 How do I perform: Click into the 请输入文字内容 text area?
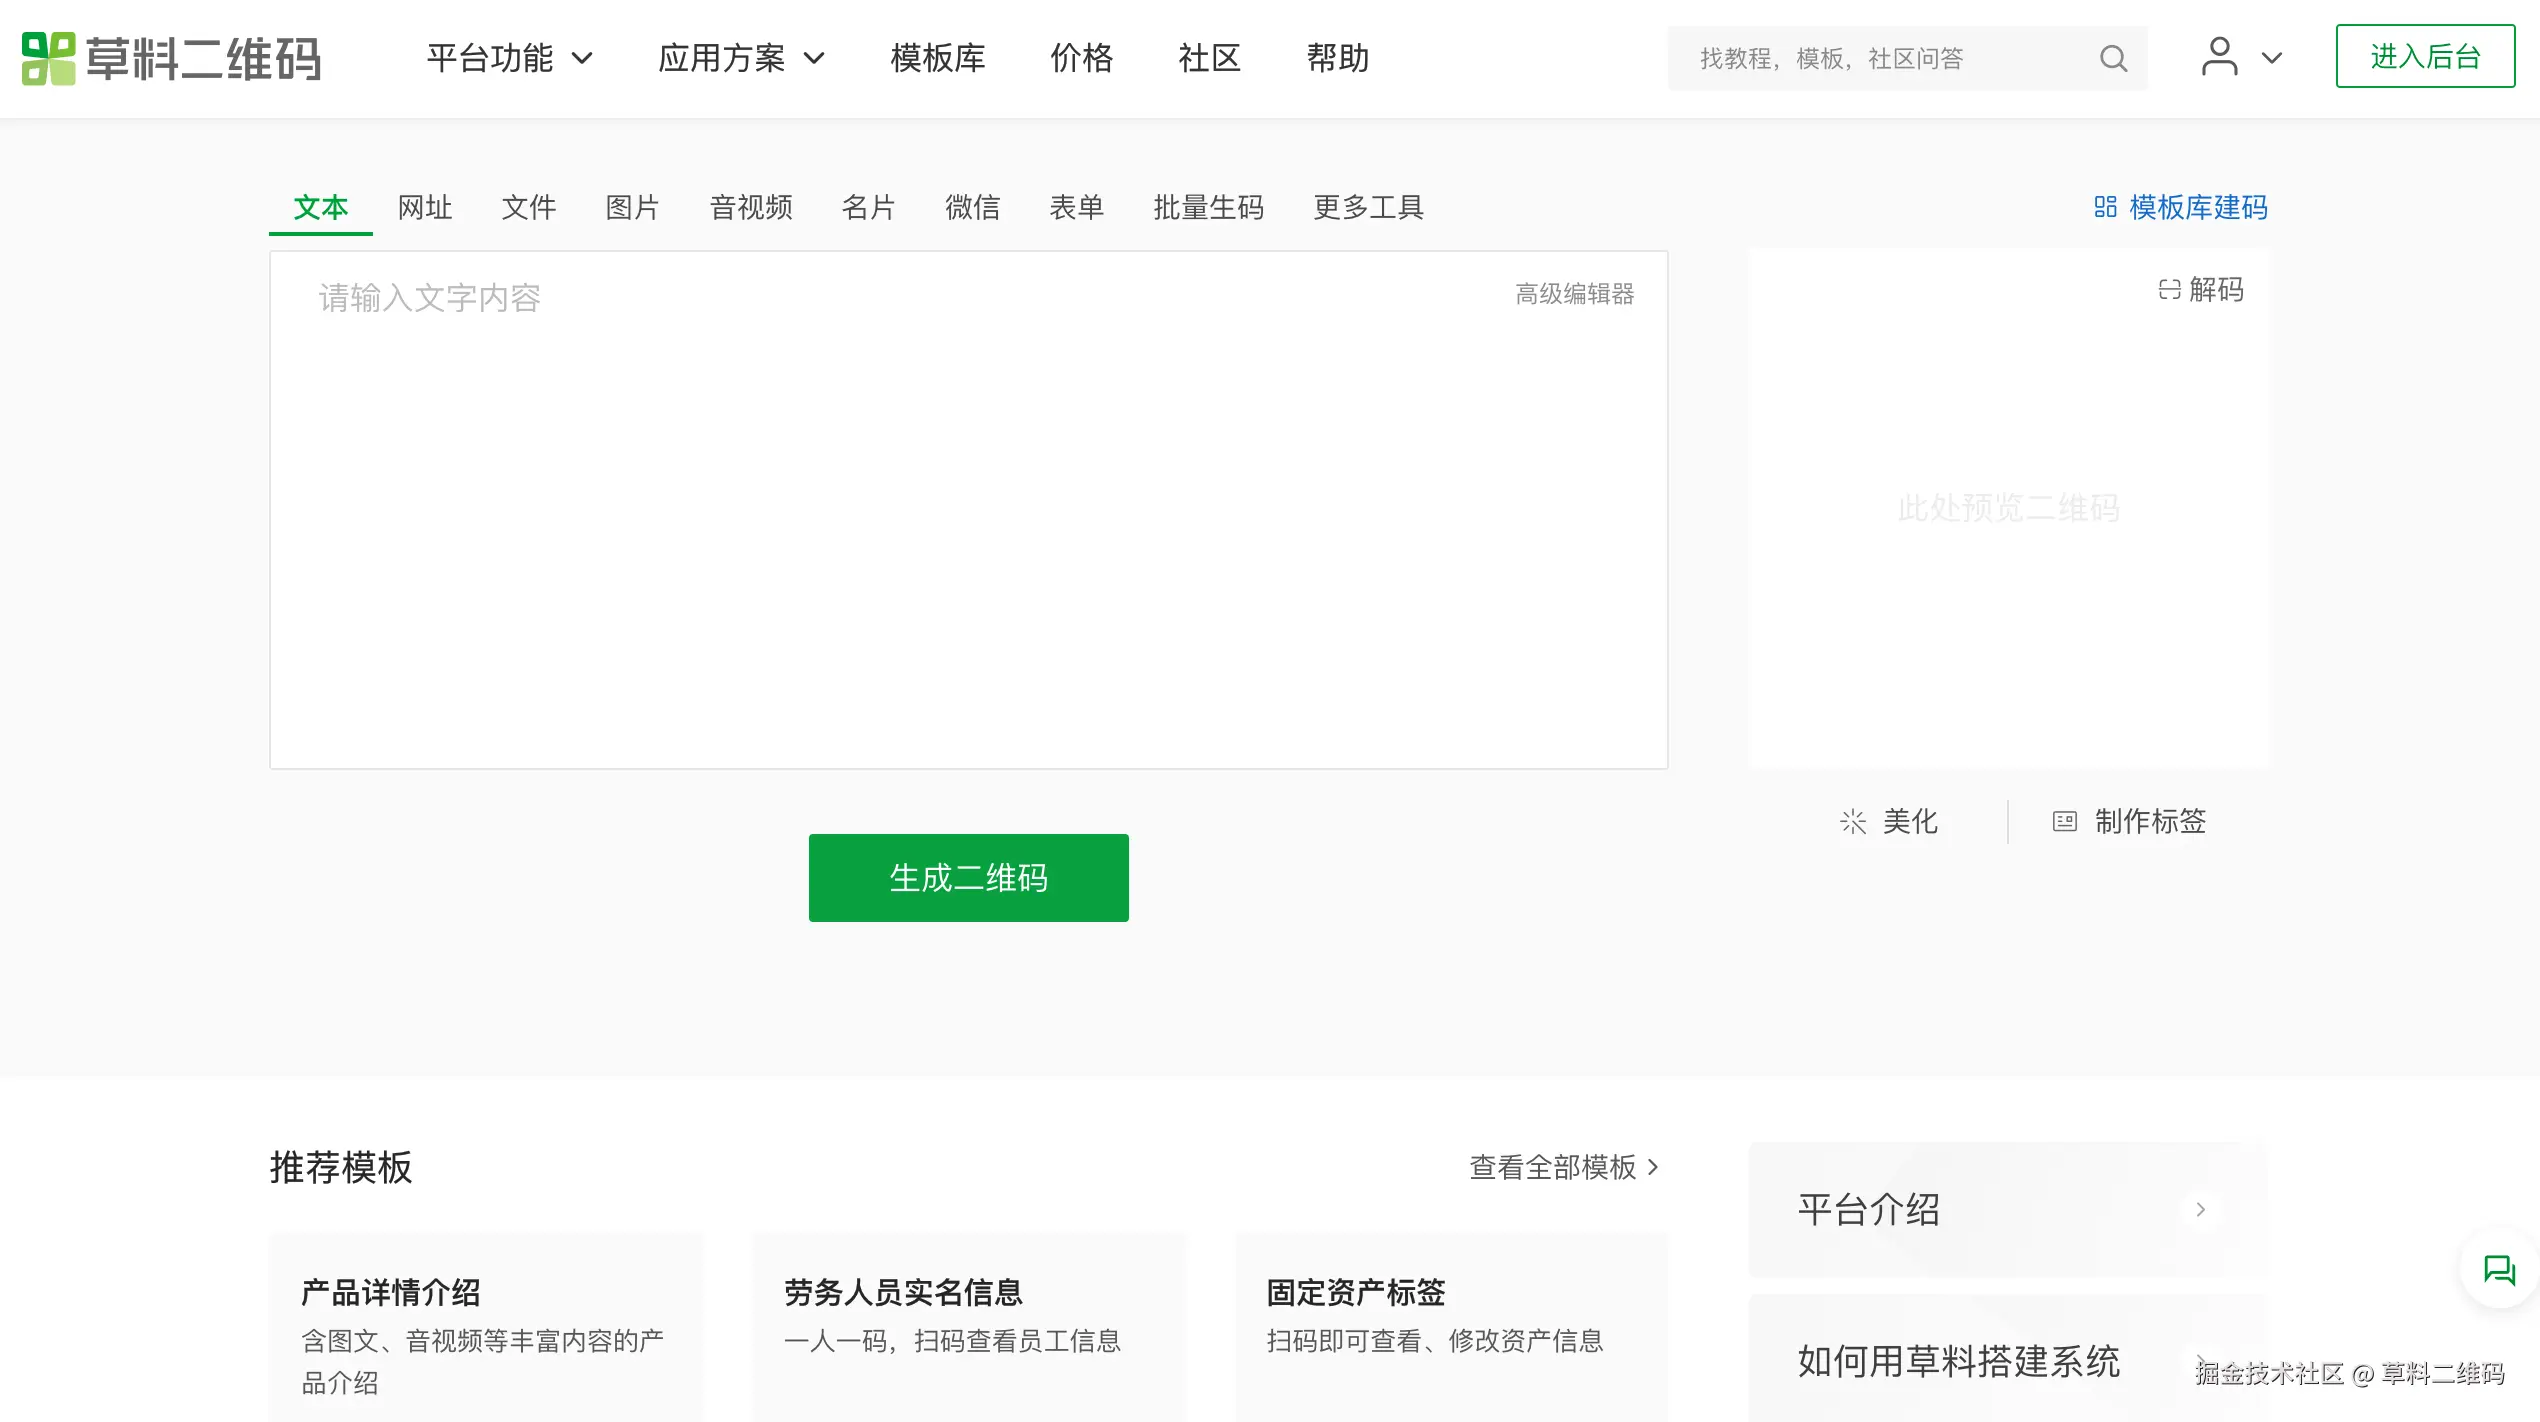pyautogui.click(x=968, y=510)
